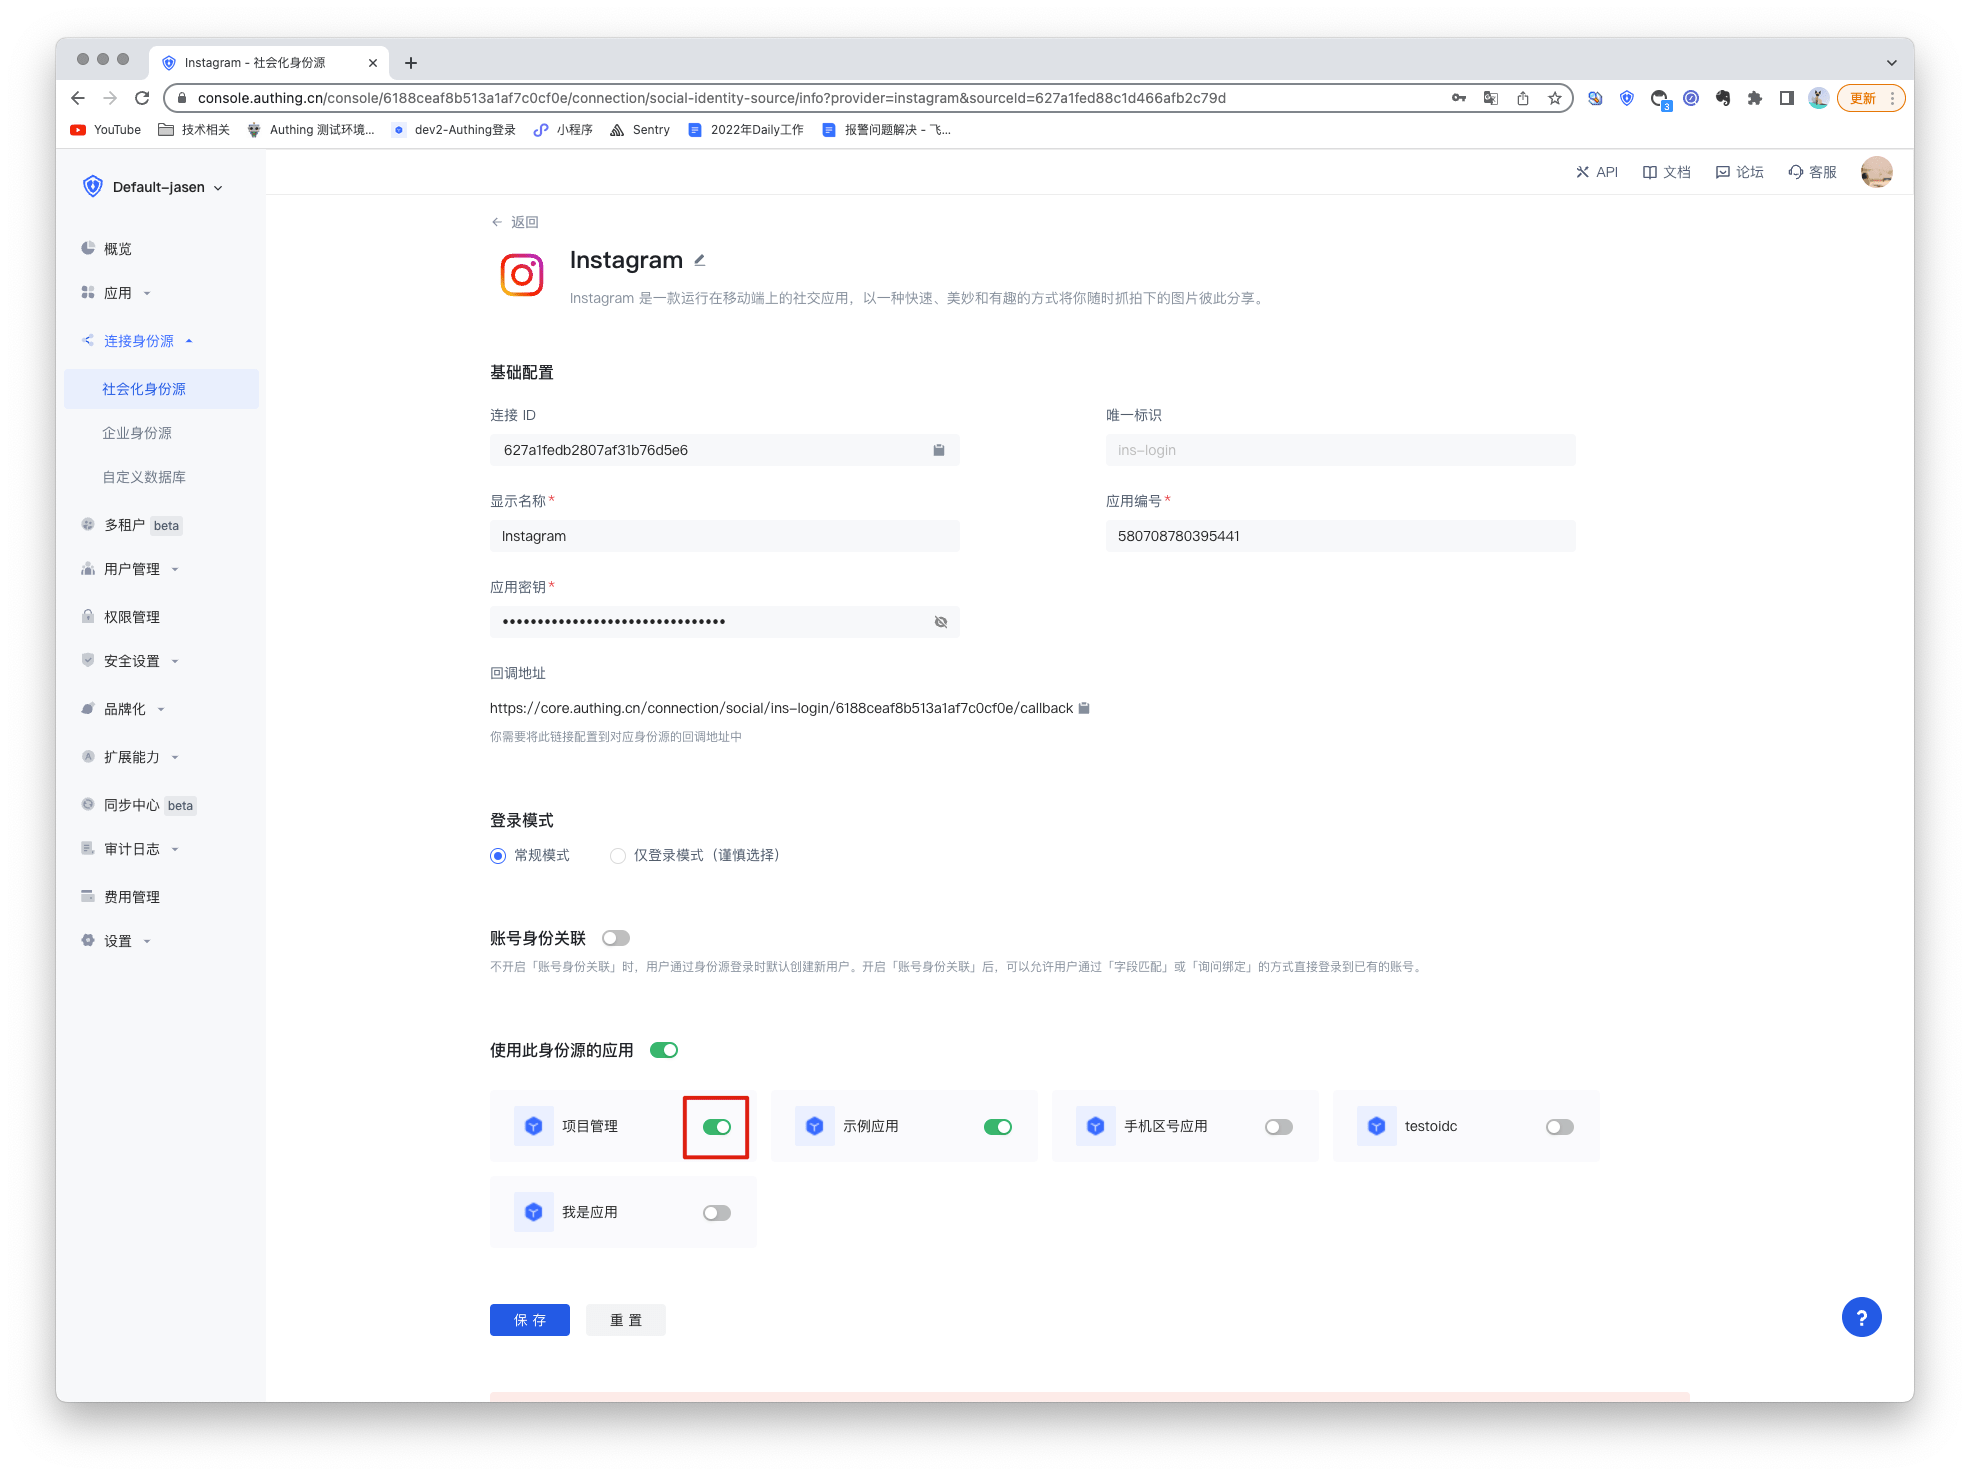Copy the connection ID with clipboard icon
This screenshot has width=1970, height=1476.
[x=938, y=450]
